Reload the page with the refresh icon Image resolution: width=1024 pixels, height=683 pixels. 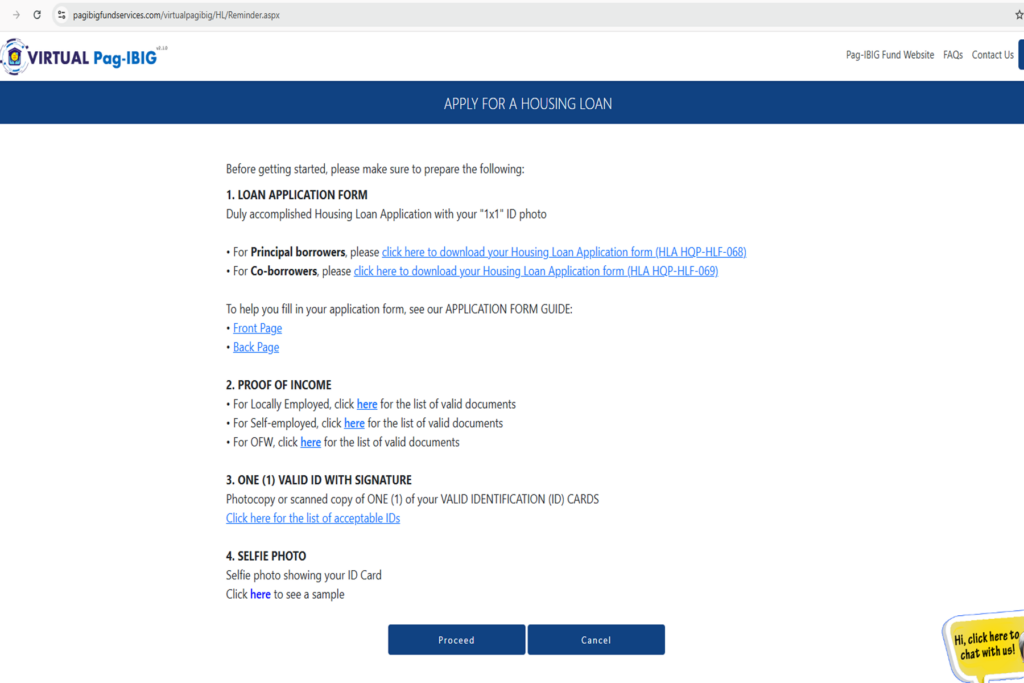(37, 15)
